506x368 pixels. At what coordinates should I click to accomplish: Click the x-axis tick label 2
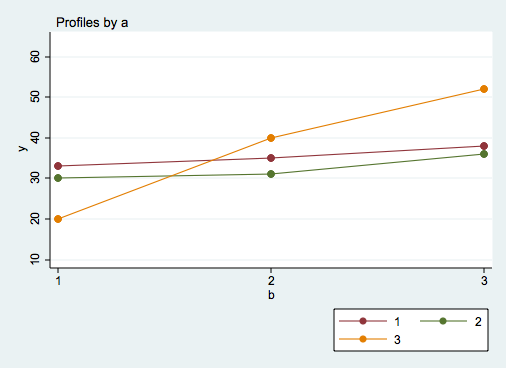click(x=271, y=281)
